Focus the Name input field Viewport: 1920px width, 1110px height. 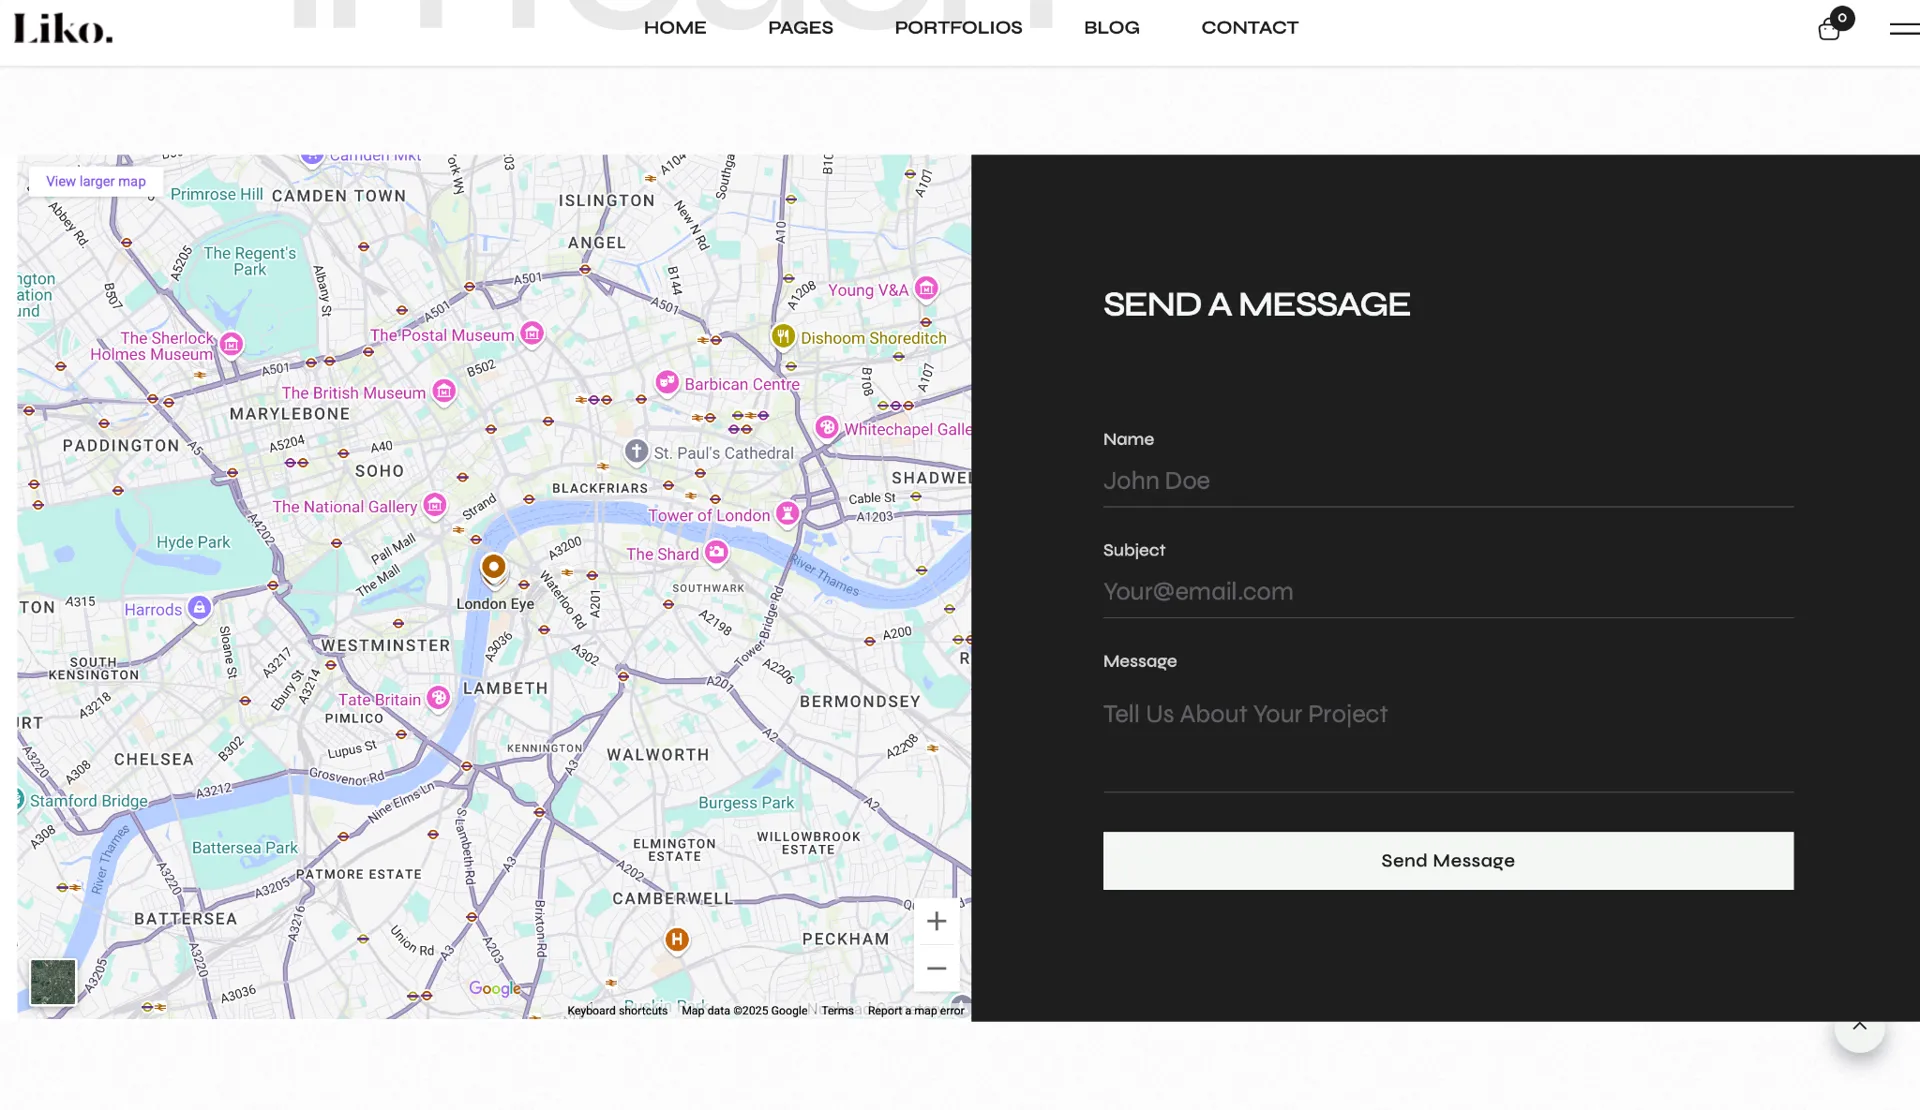click(1447, 481)
